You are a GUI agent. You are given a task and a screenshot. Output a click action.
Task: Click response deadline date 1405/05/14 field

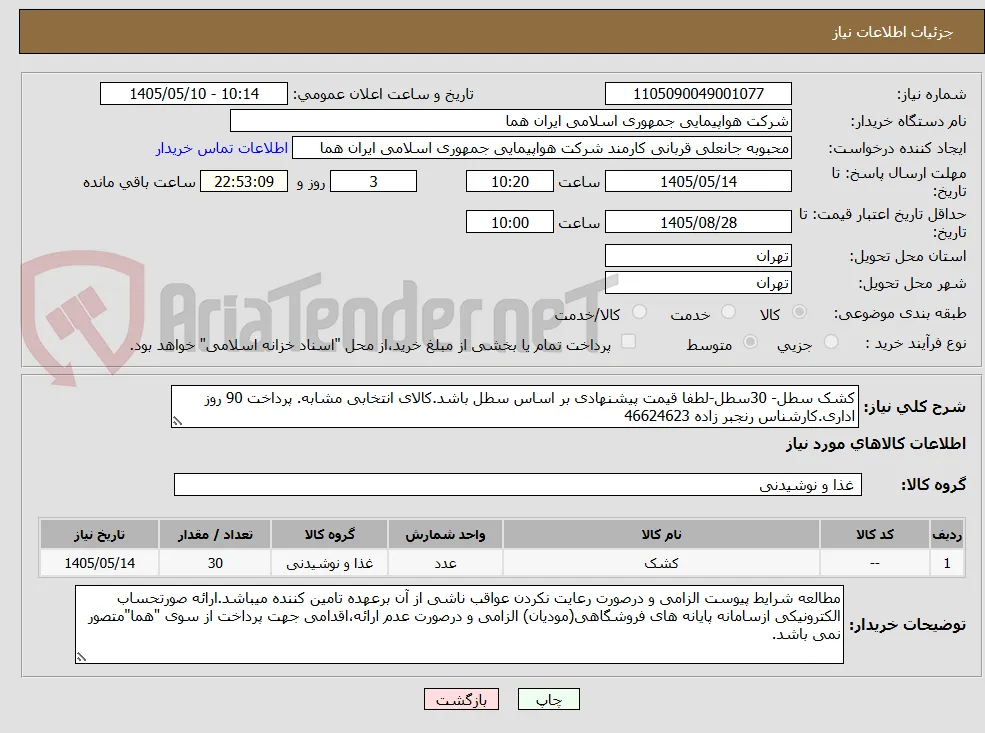(698, 182)
